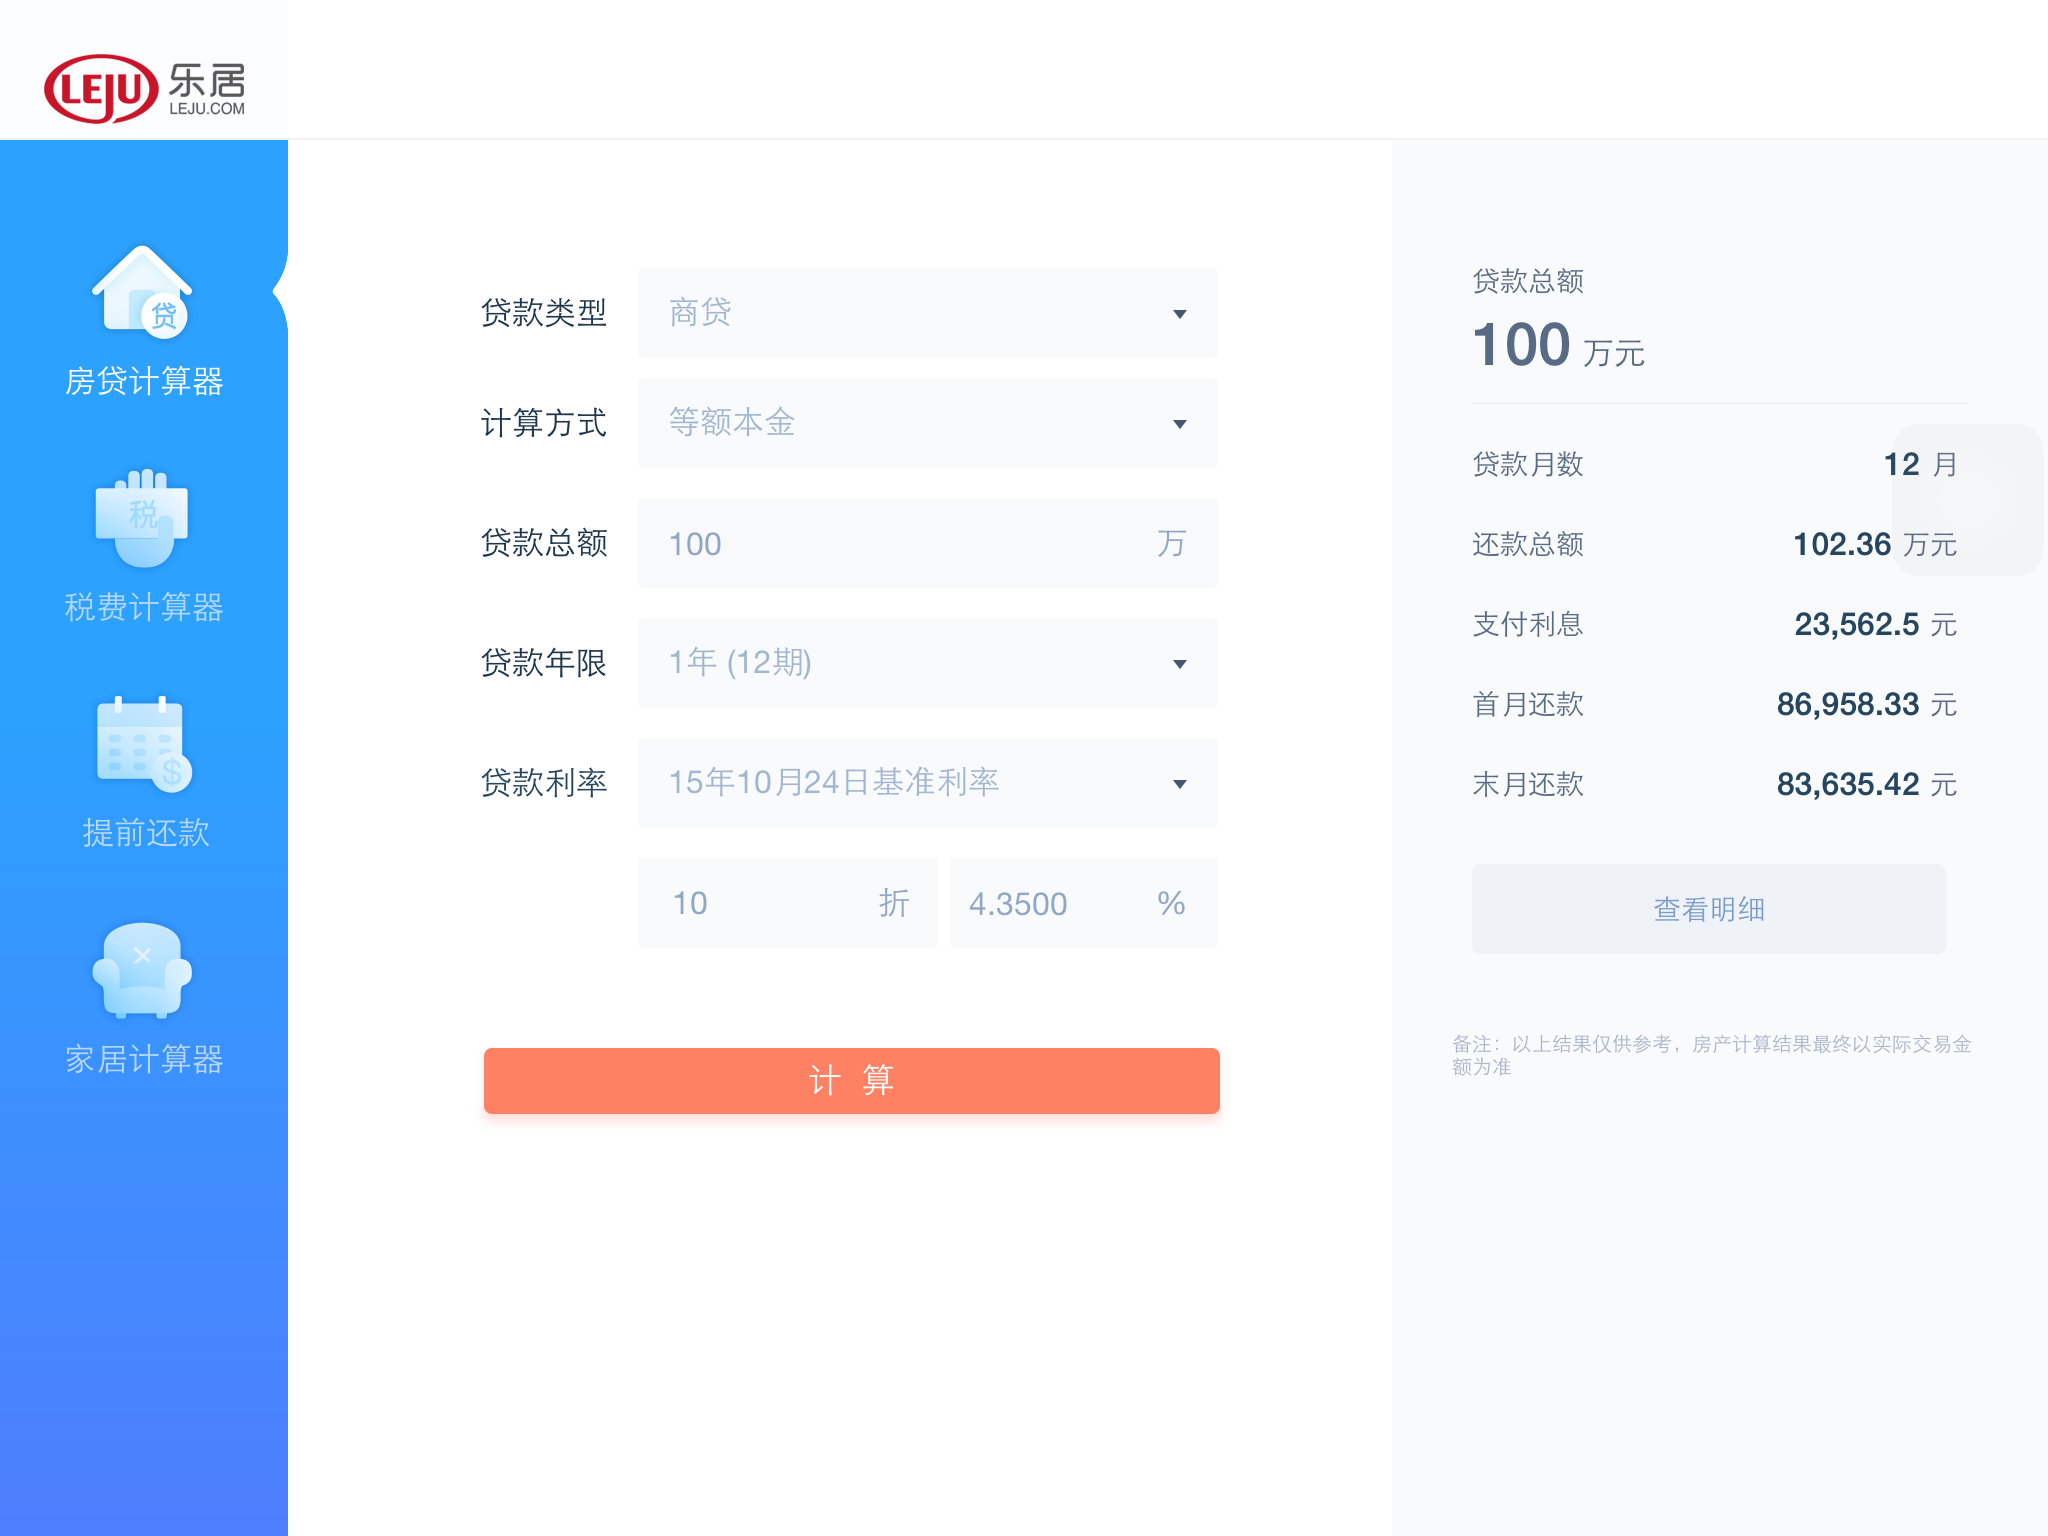Click the 贷款年限 form label

tap(544, 663)
